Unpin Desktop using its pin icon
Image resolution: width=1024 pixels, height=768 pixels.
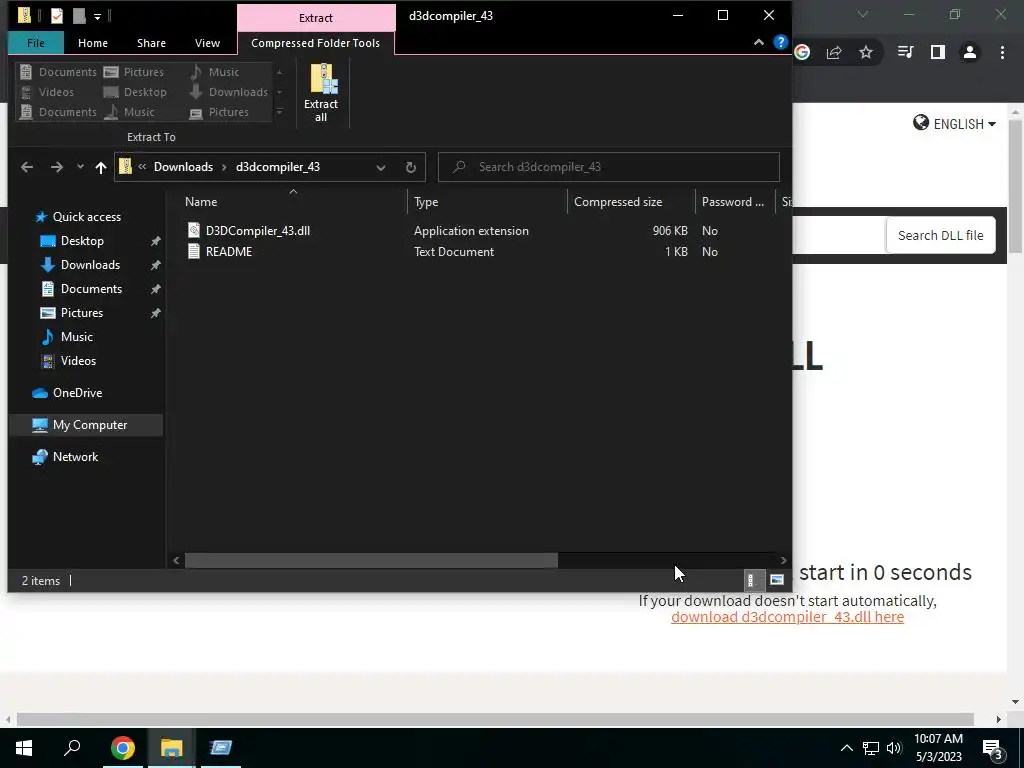pyautogui.click(x=155, y=241)
